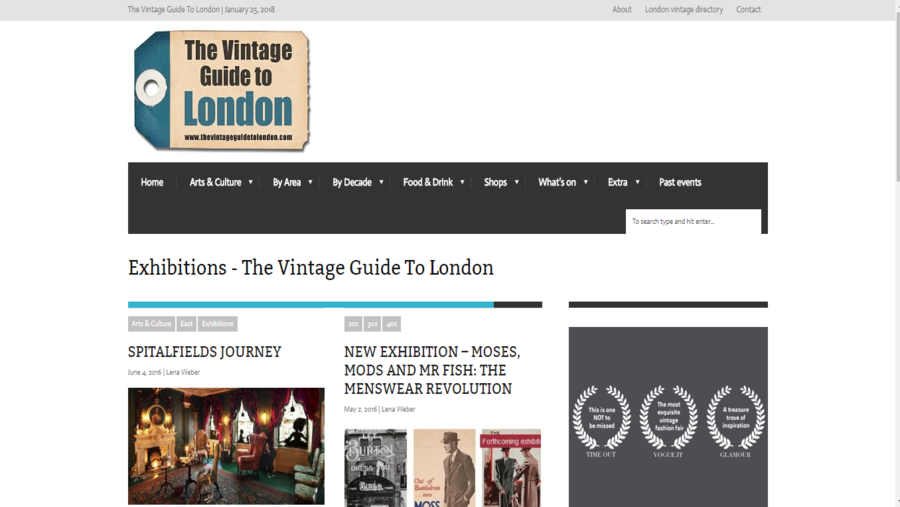Click the 'Exhibitions - The Vintage Guide To London' heading
Screen dimensions: 900x507
pyautogui.click(x=311, y=268)
